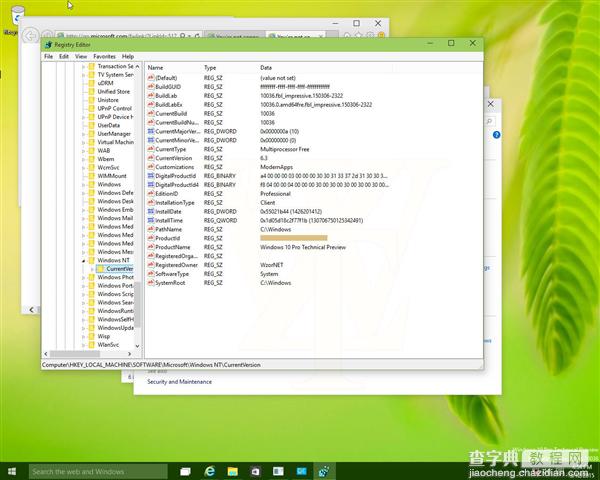
Task: Open Internet Explorer from taskbar
Action: 209,472
